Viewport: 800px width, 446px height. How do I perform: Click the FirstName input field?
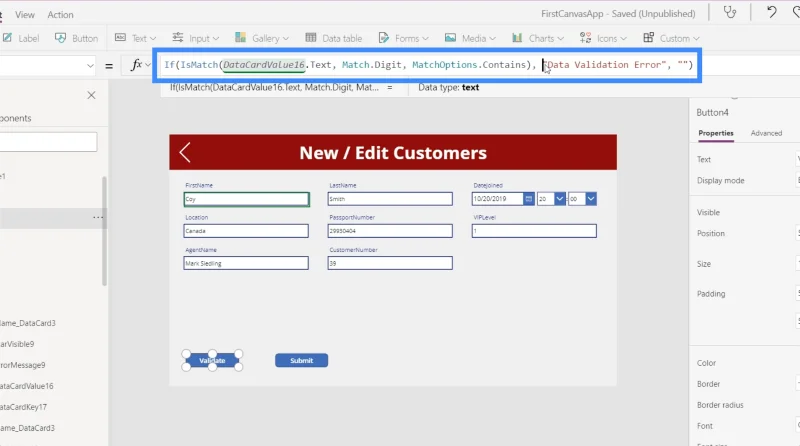[246, 199]
